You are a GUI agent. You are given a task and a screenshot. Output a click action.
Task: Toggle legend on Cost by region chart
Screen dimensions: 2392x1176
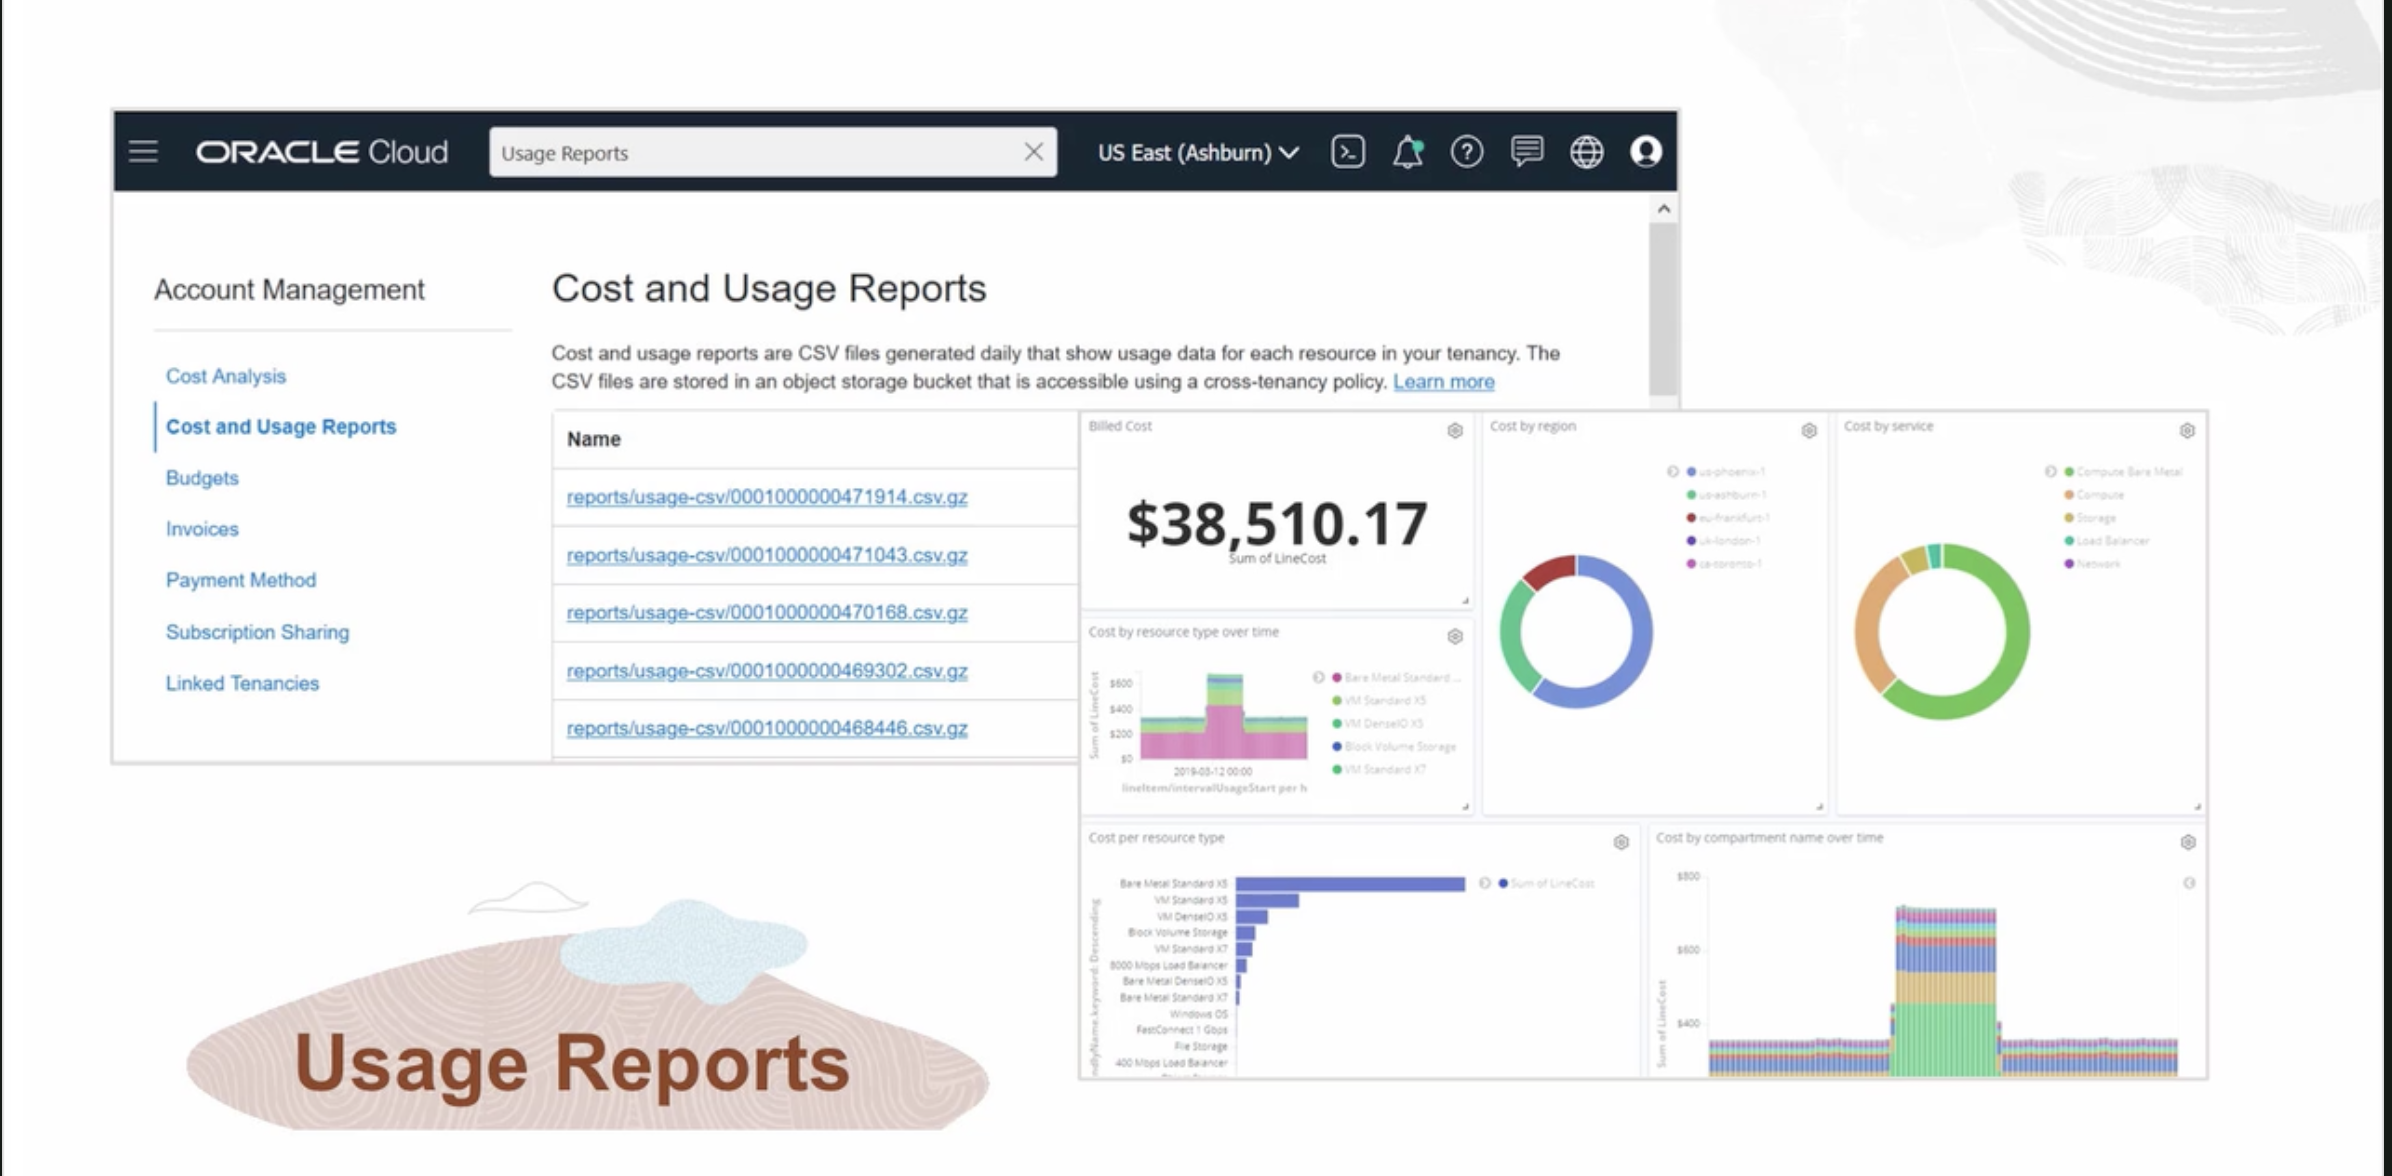pos(1672,471)
